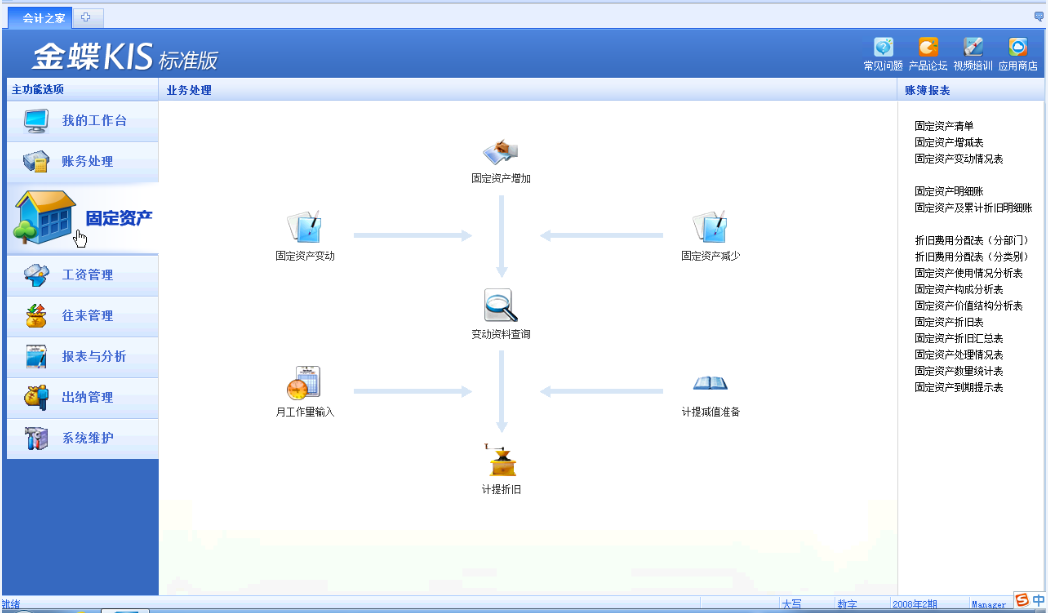Click the 报表与分析 sidebar icon
The image size is (1048, 613).
click(36, 356)
